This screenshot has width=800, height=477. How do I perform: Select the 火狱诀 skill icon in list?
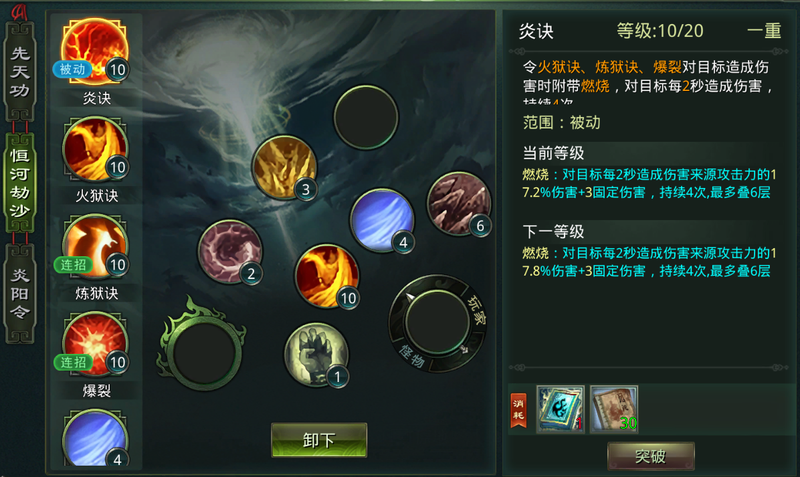point(95,149)
